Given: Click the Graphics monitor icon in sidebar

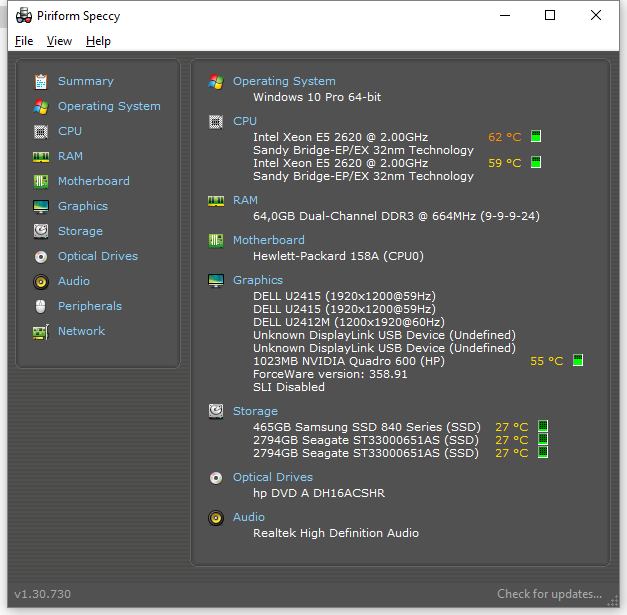Looking at the screenshot, I should 41,207.
